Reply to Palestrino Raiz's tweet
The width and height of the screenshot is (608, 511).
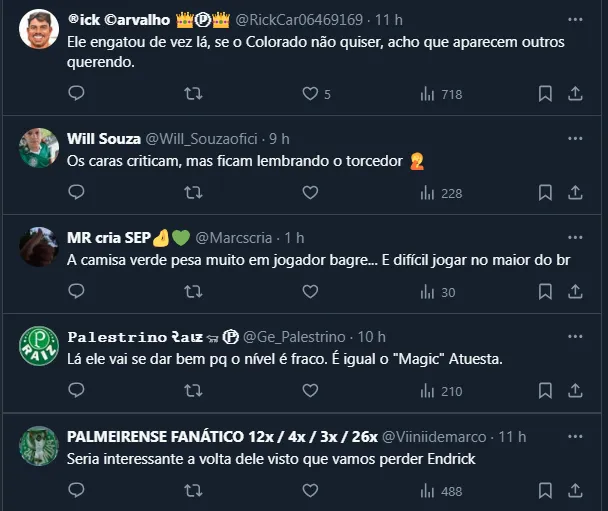point(77,391)
